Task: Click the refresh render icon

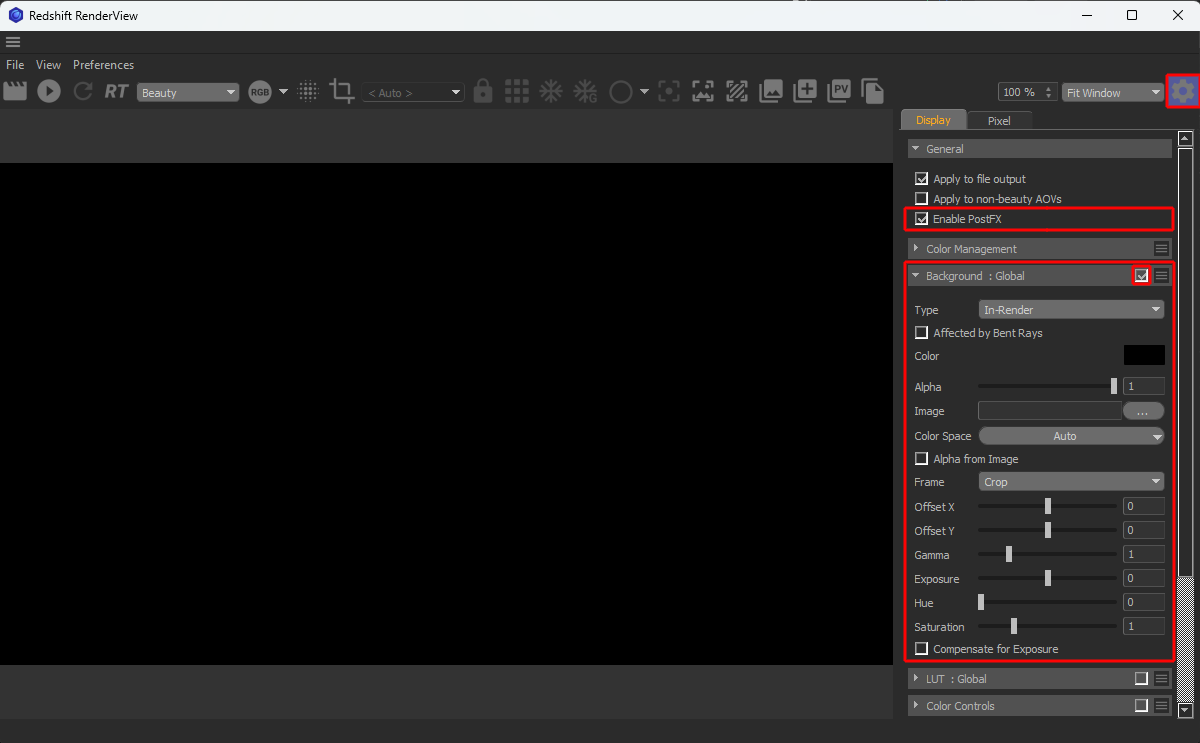Action: (83, 91)
